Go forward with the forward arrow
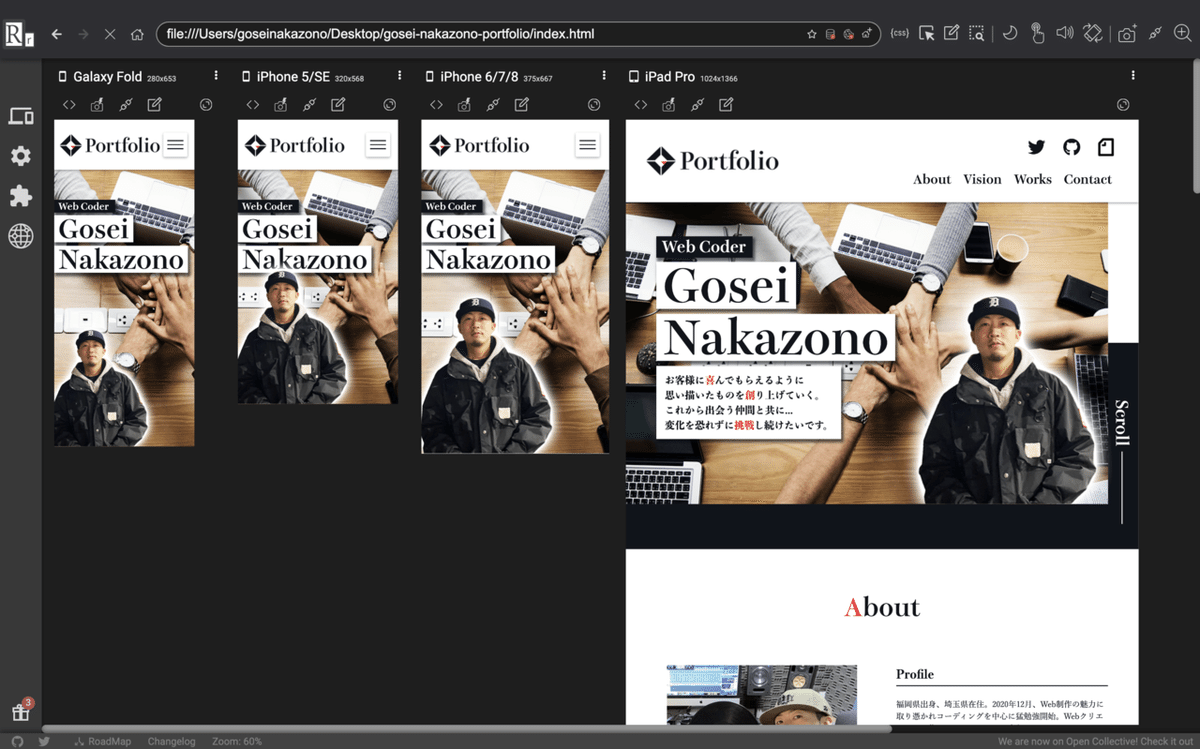This screenshot has width=1200, height=749. click(x=84, y=34)
